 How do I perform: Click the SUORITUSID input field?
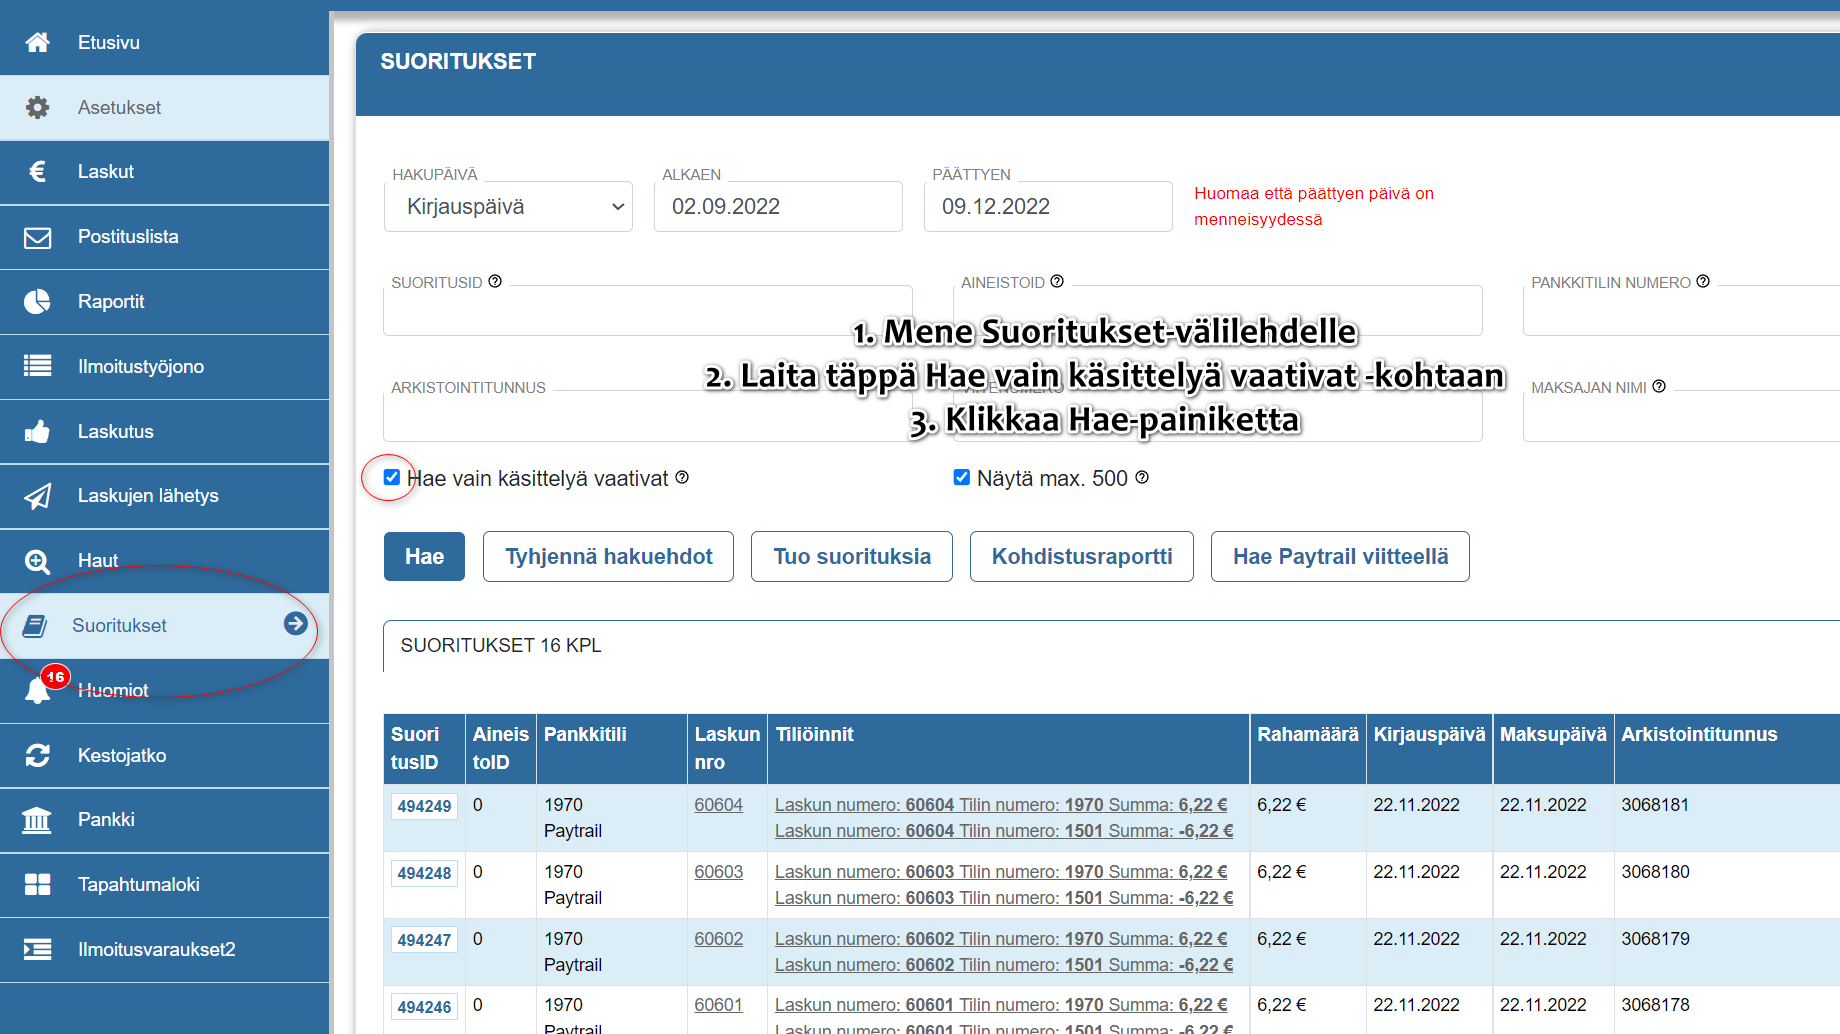click(647, 311)
